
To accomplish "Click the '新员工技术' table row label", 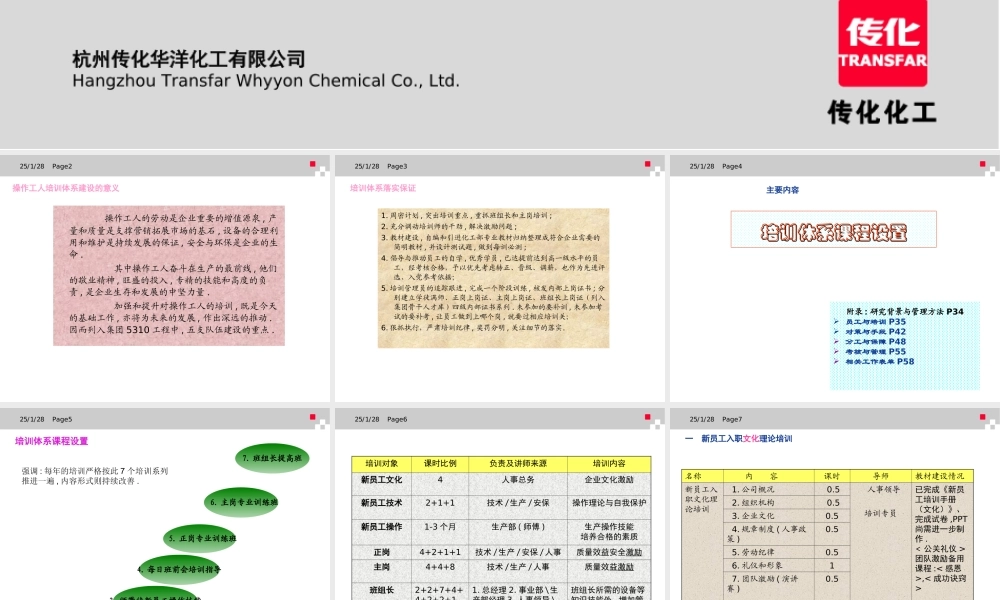I will pos(381,503).
